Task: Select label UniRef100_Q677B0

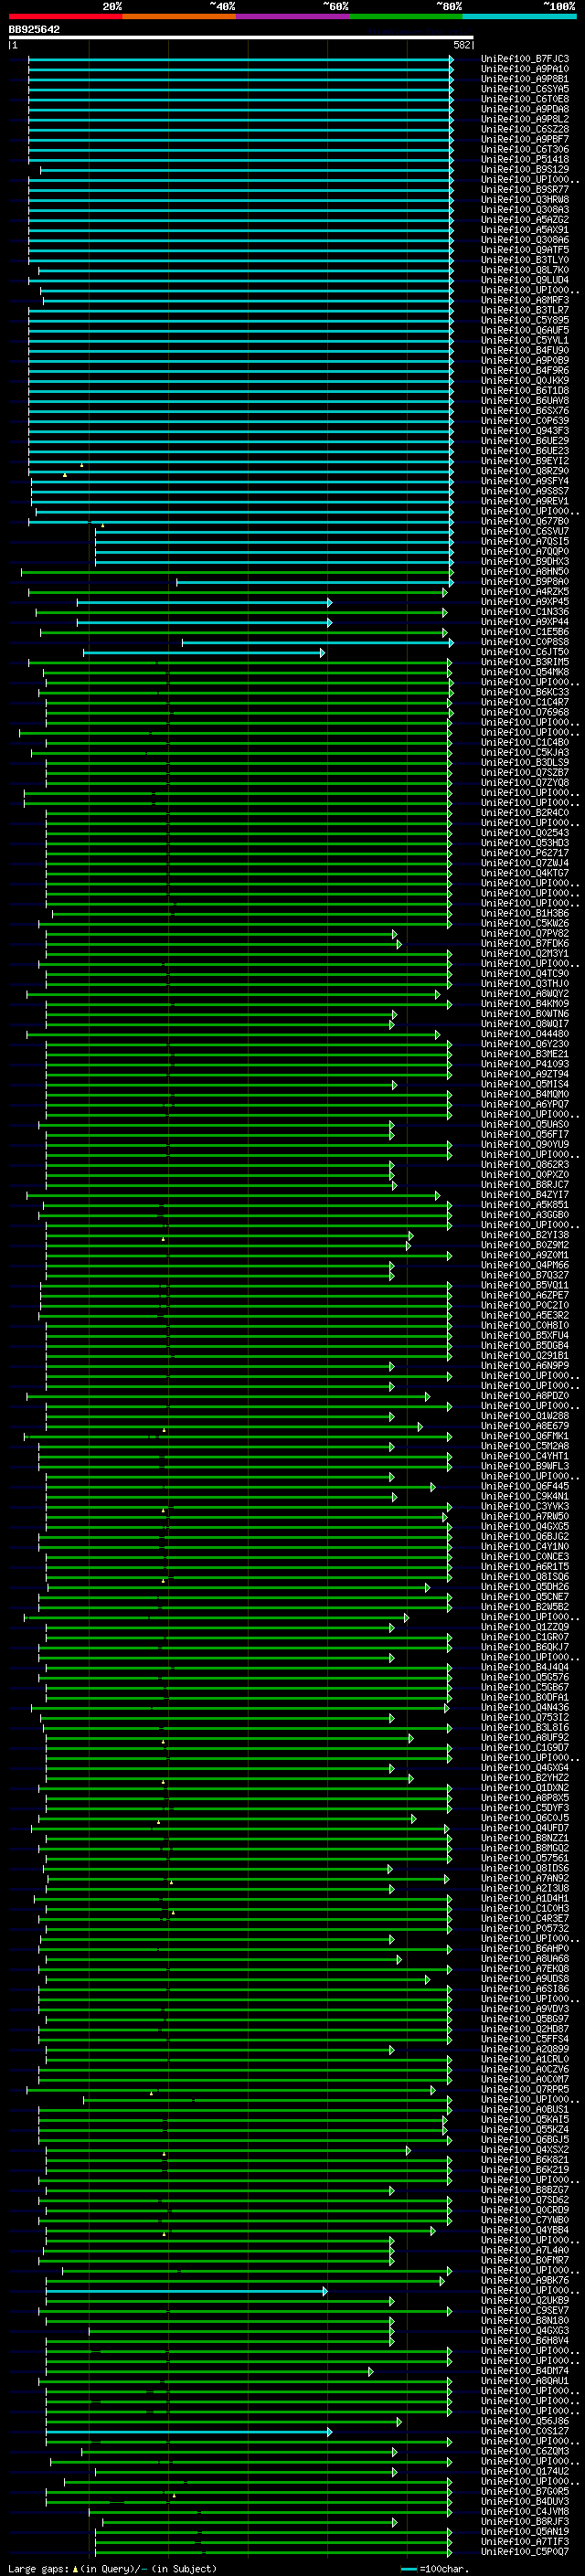Action: click(525, 521)
